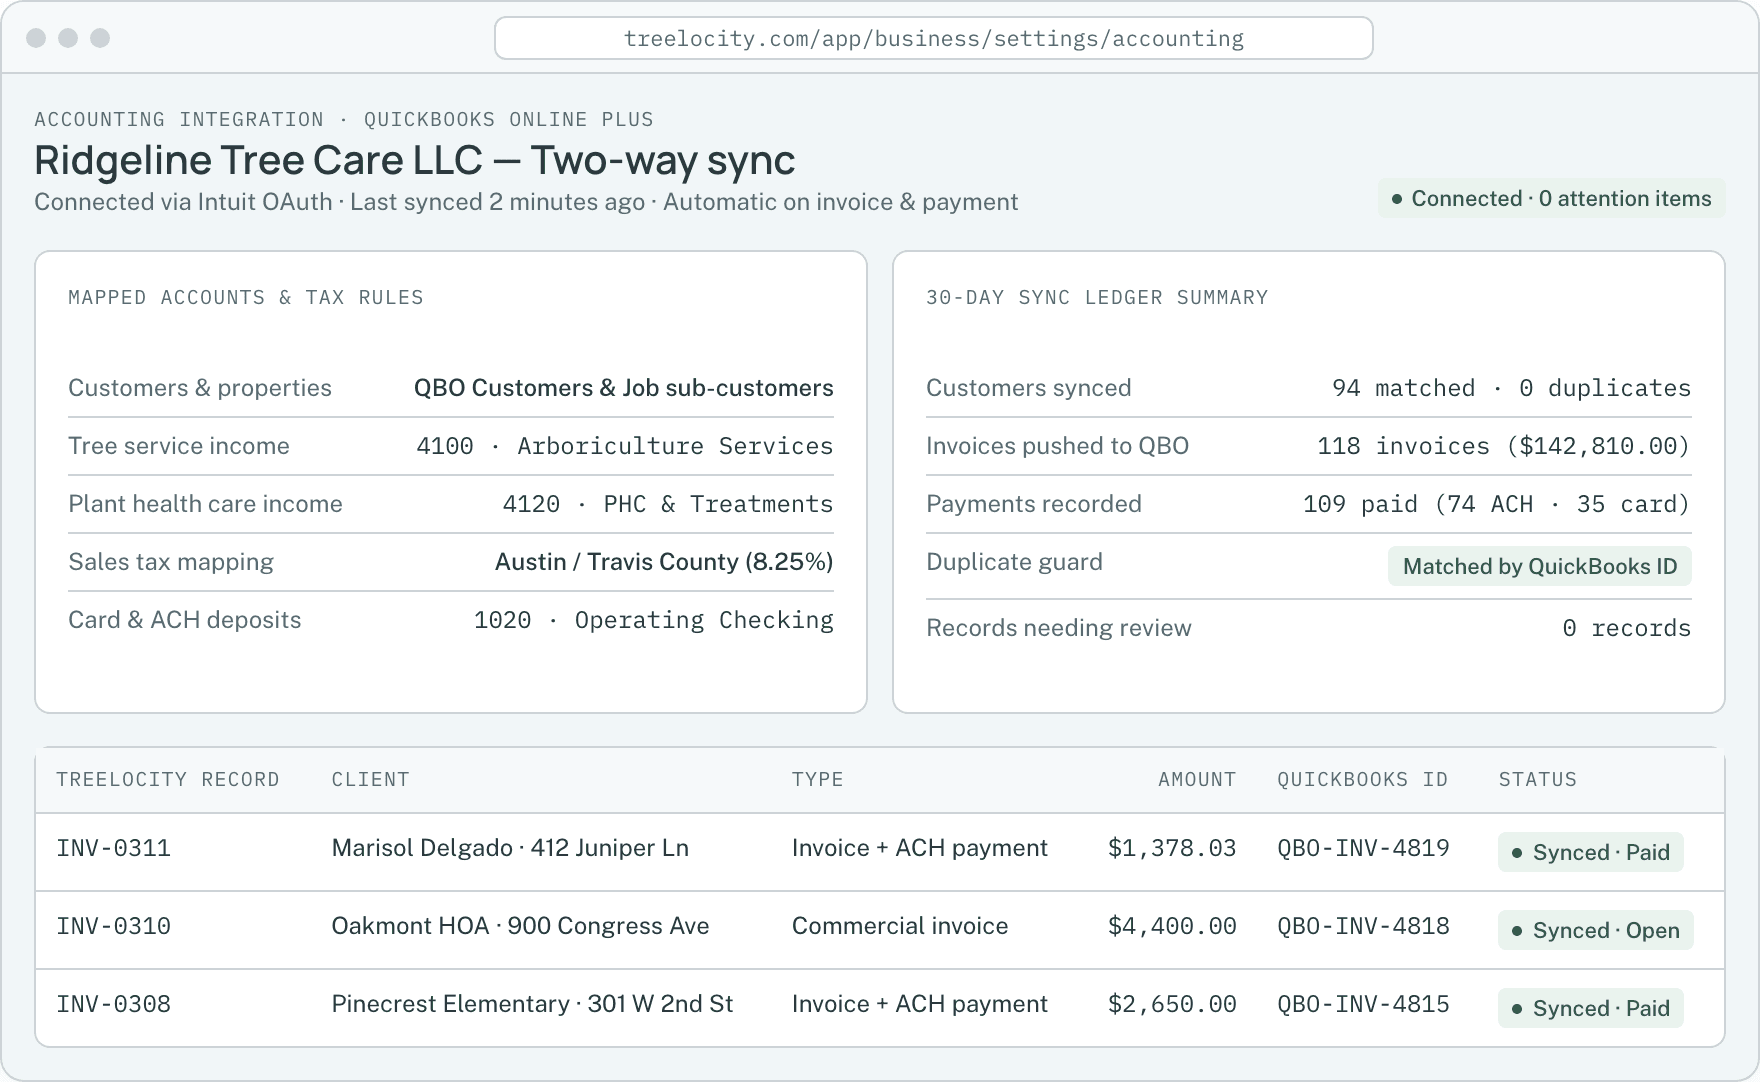Click the TREELOCITY RECORD column header
This screenshot has height=1082, width=1760.
pyautogui.click(x=168, y=780)
